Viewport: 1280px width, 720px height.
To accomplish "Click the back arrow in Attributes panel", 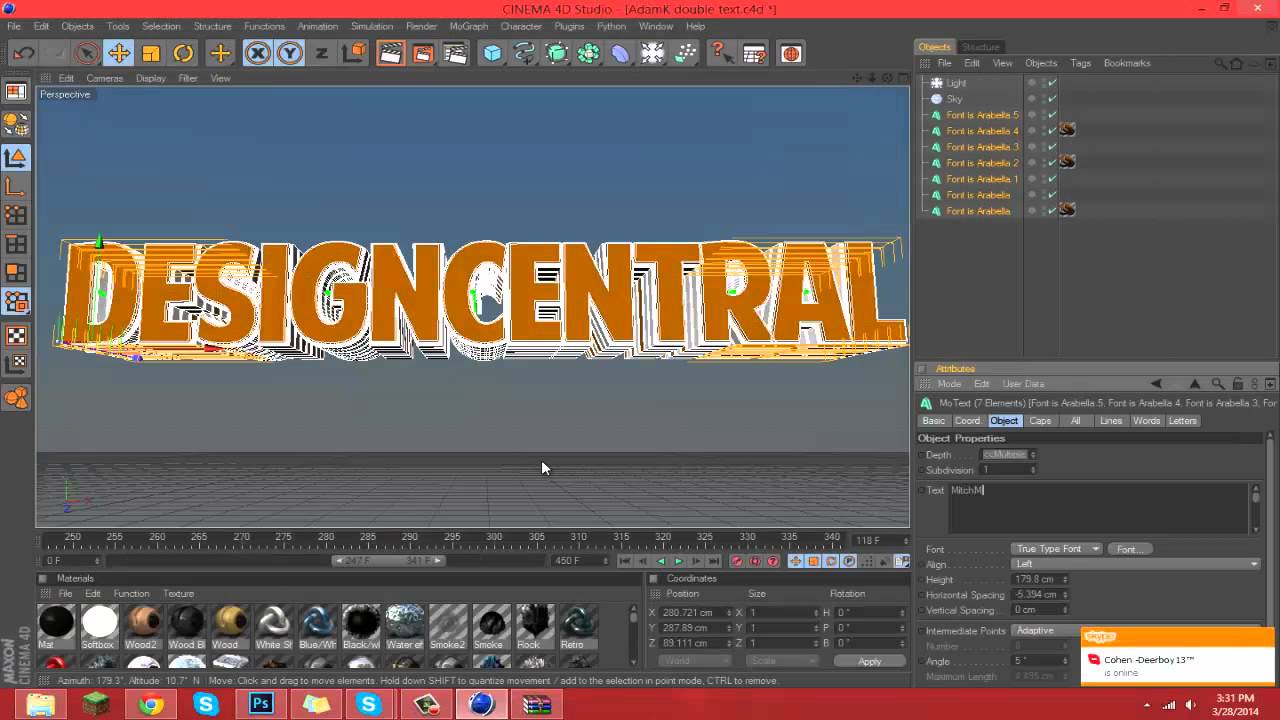I will 1156,383.
